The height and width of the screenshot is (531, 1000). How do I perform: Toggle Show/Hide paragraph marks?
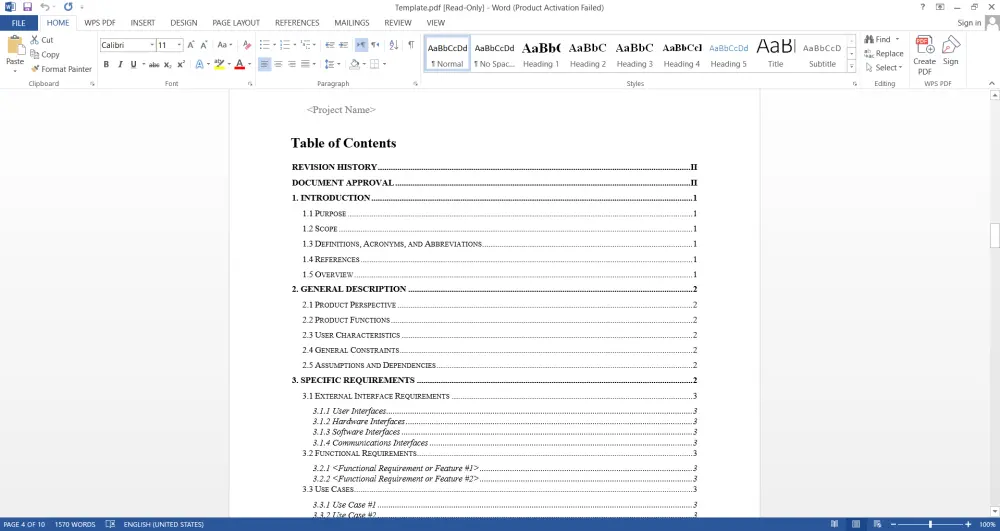[411, 45]
